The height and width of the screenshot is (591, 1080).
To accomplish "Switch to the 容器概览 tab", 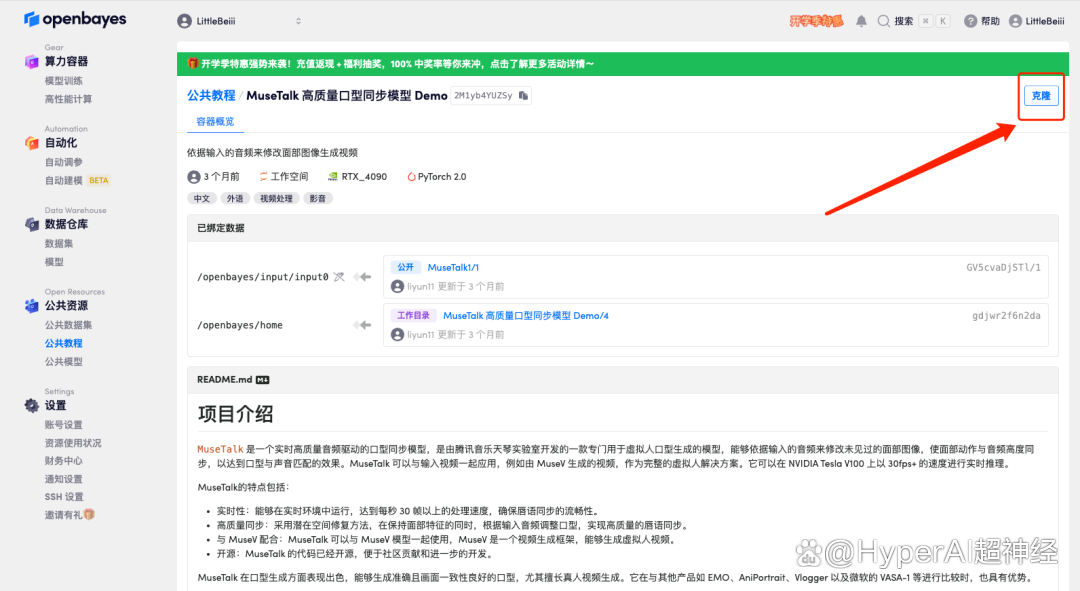I will (x=216, y=121).
